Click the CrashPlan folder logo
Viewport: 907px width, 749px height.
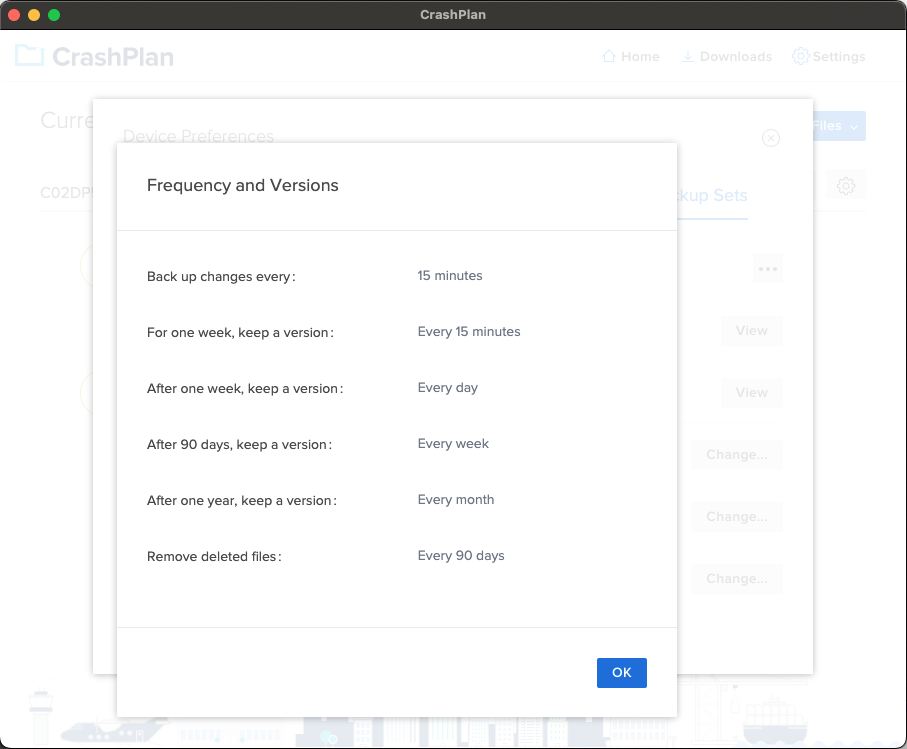tap(31, 56)
